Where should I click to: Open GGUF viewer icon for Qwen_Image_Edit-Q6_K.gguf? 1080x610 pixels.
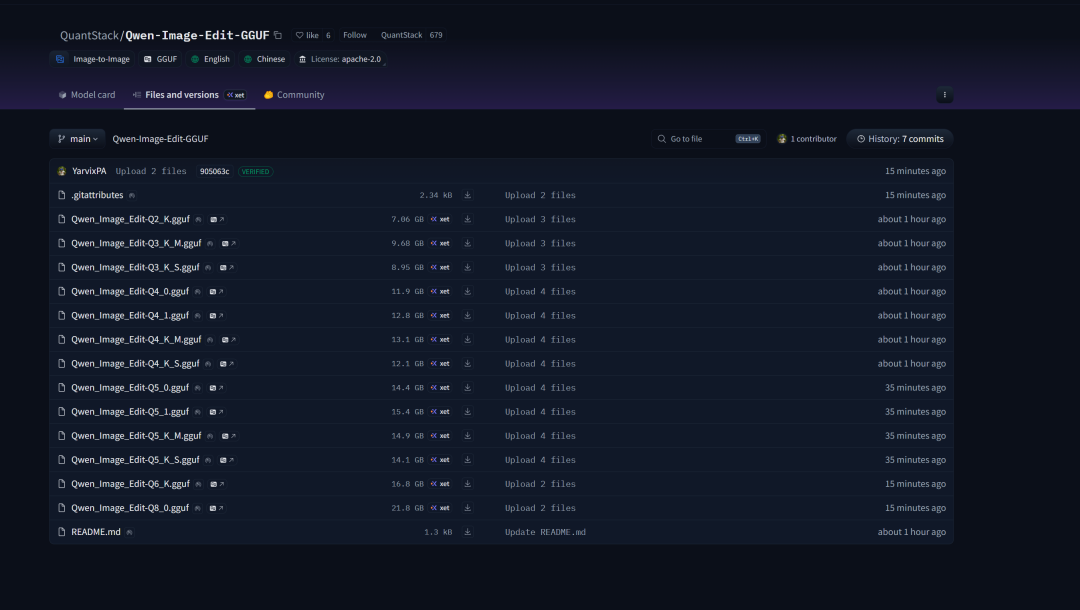(217, 485)
